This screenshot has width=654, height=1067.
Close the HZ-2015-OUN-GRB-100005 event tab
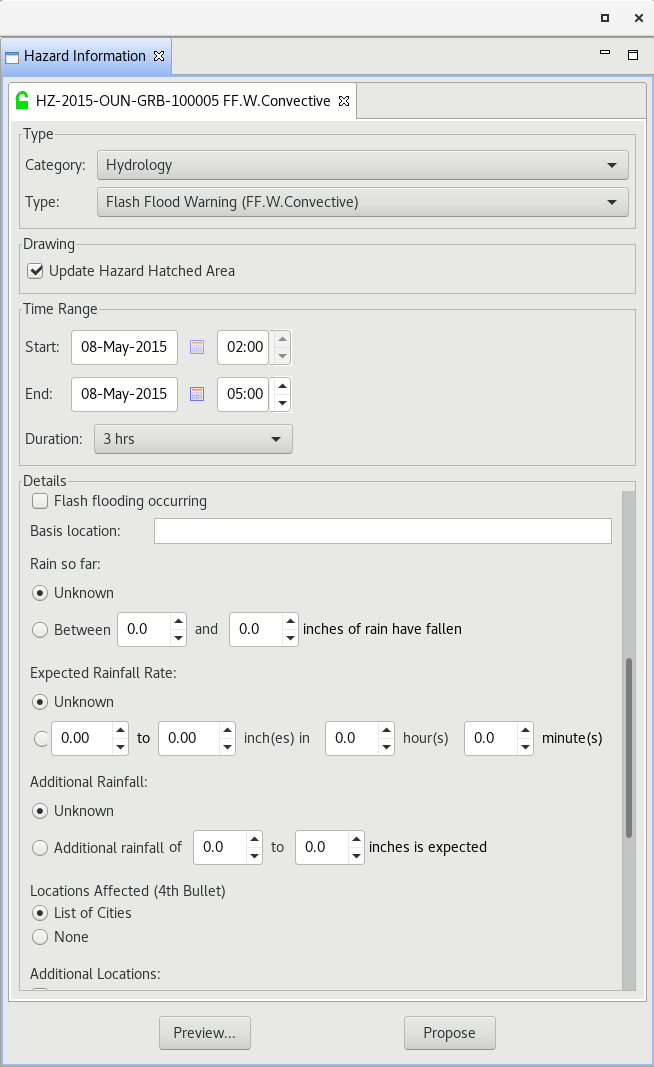344,101
